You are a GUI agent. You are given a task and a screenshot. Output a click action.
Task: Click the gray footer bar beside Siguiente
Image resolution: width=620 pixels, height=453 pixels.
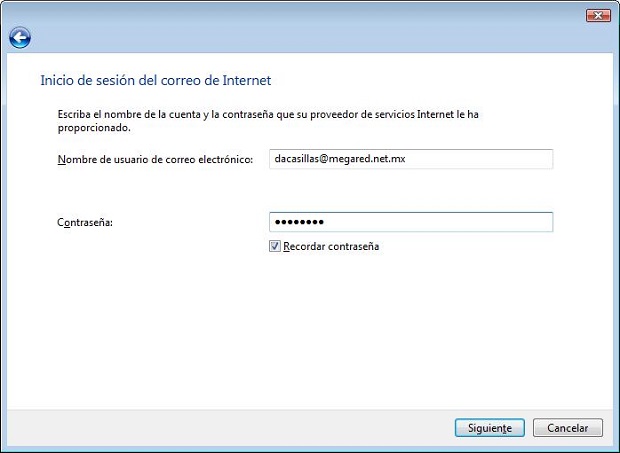(x=229, y=428)
